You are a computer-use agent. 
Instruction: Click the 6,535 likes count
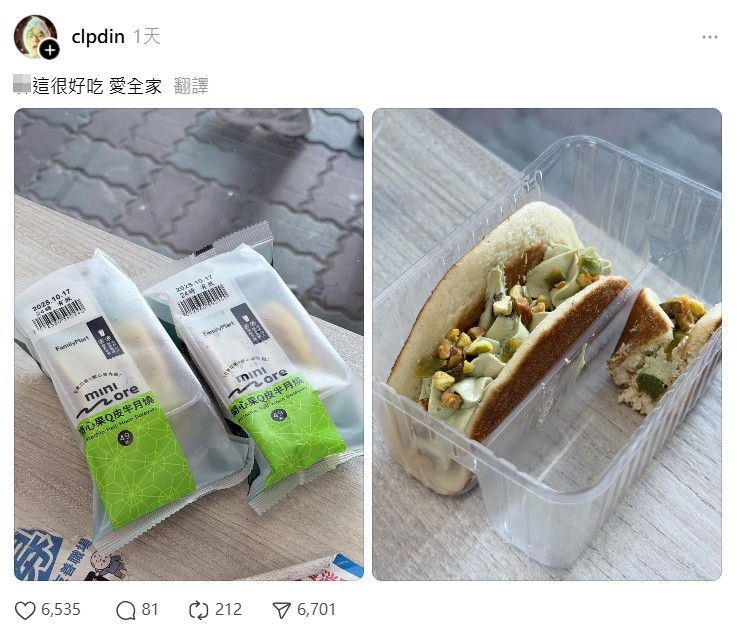[x=61, y=610]
